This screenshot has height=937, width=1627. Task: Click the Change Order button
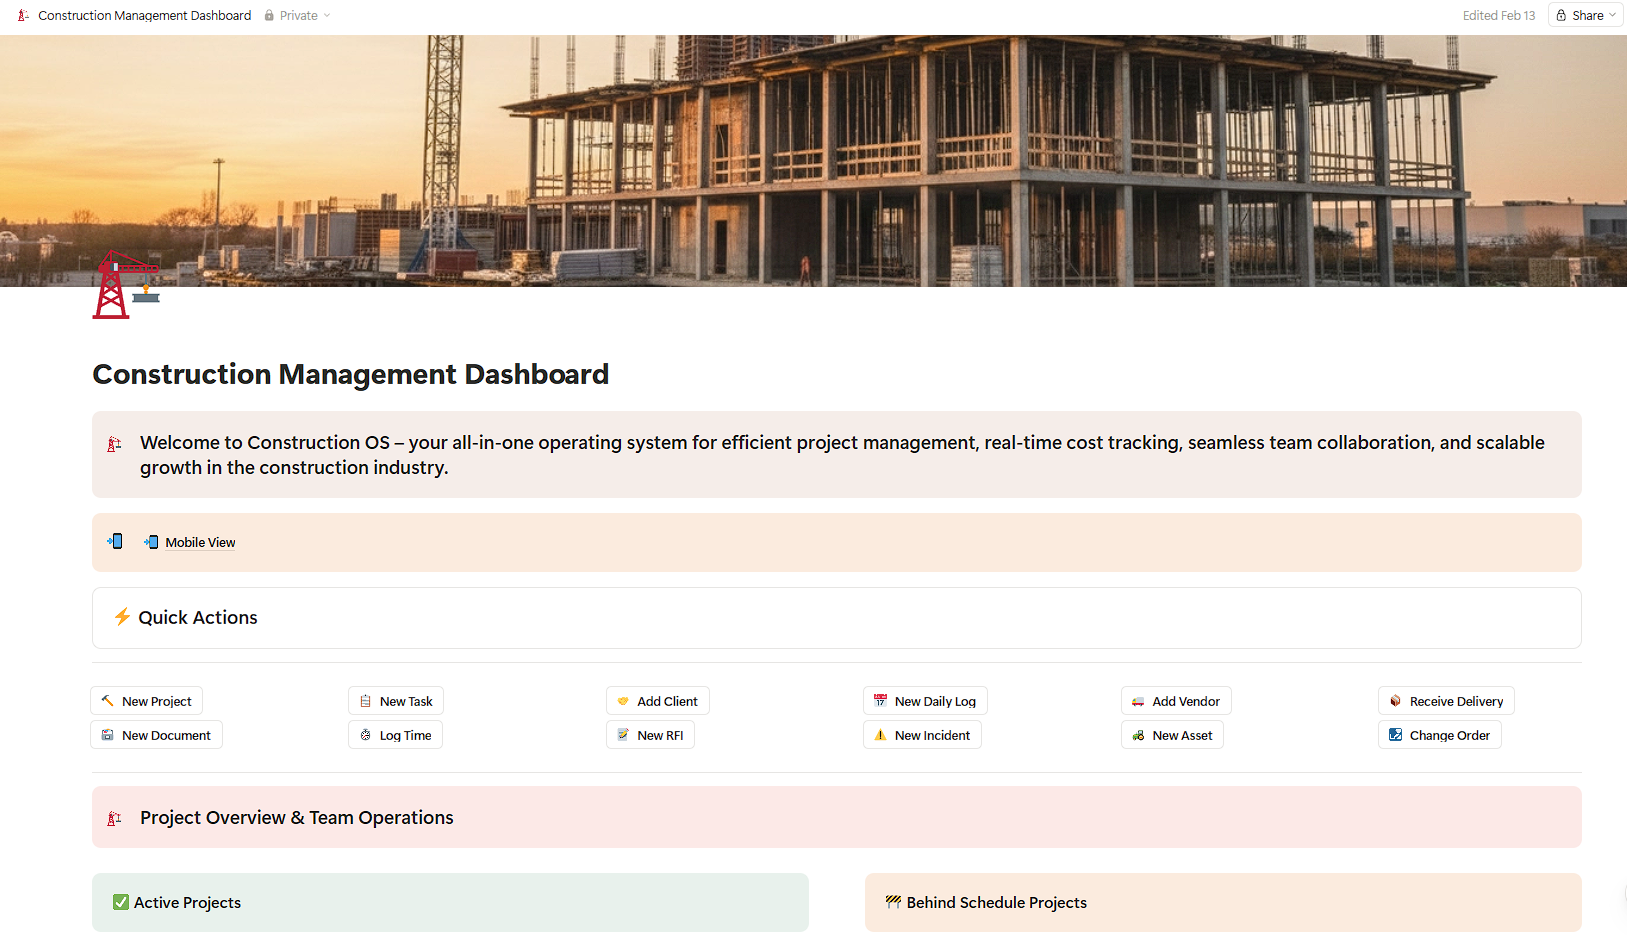coord(1440,735)
